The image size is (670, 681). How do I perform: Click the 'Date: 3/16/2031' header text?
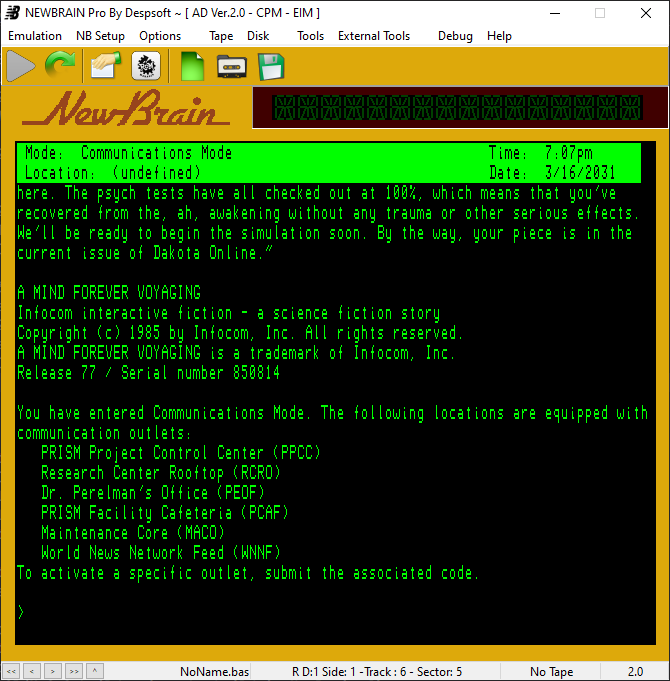(552, 173)
